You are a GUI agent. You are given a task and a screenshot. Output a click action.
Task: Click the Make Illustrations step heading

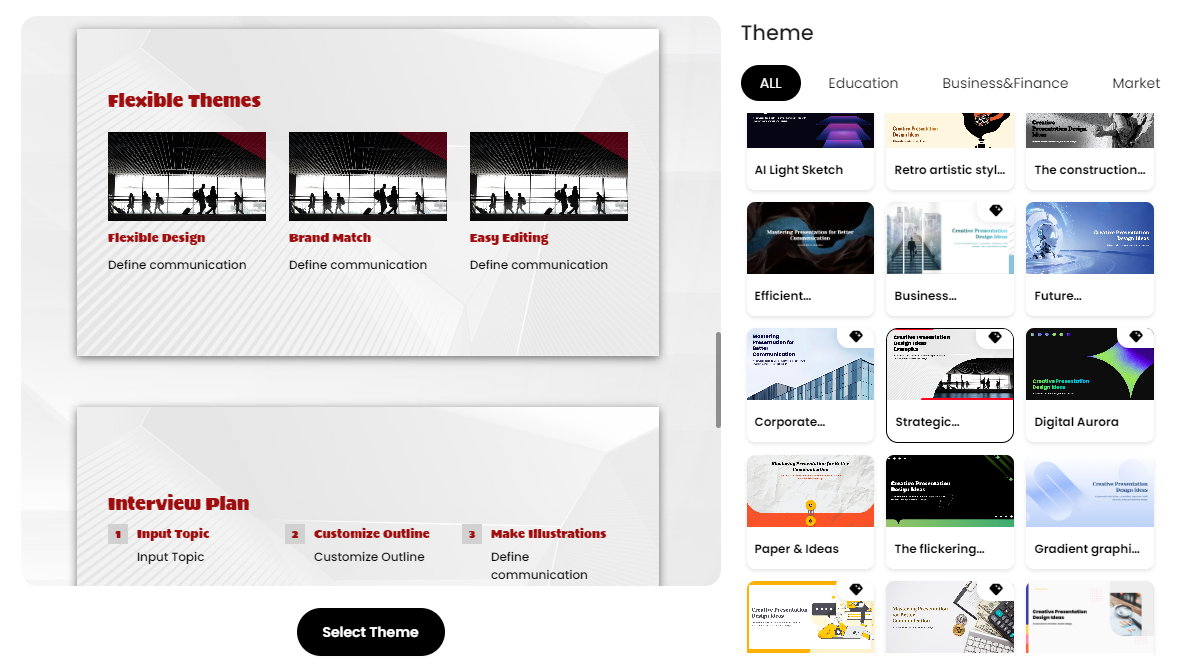(x=548, y=534)
